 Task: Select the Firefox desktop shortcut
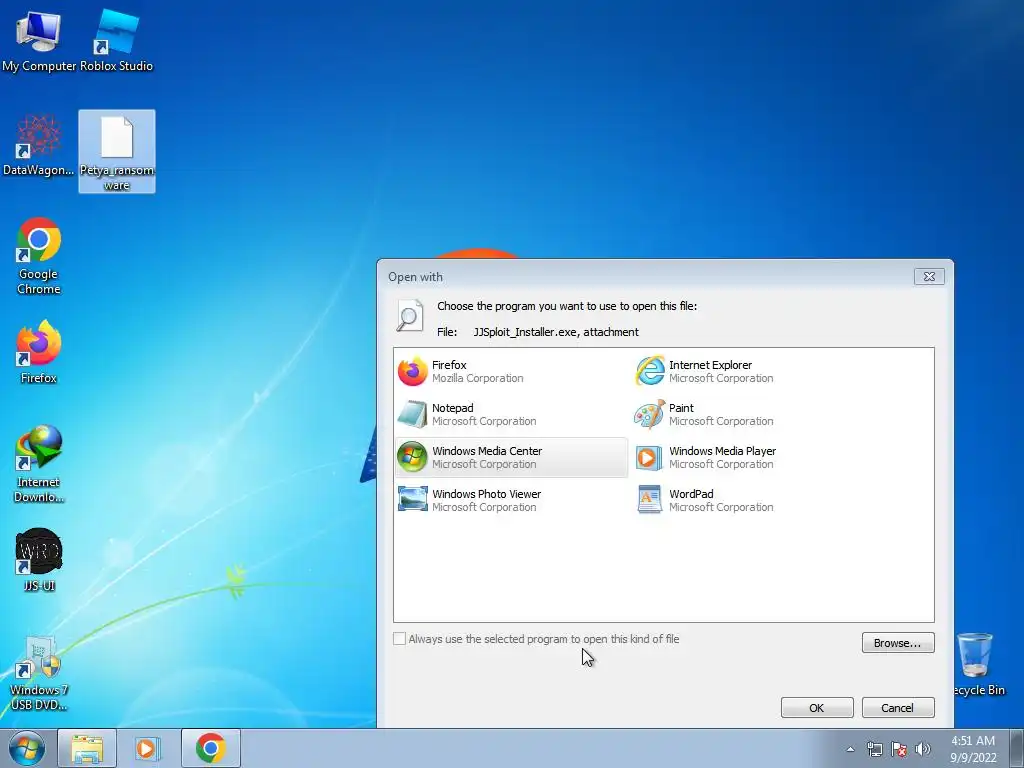(39, 351)
